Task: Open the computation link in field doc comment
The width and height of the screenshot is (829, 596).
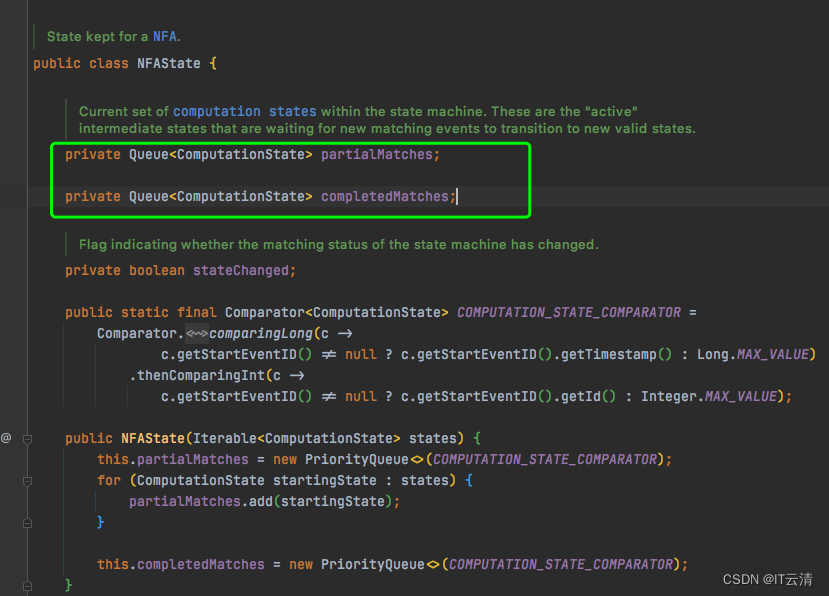Action: 217,112
